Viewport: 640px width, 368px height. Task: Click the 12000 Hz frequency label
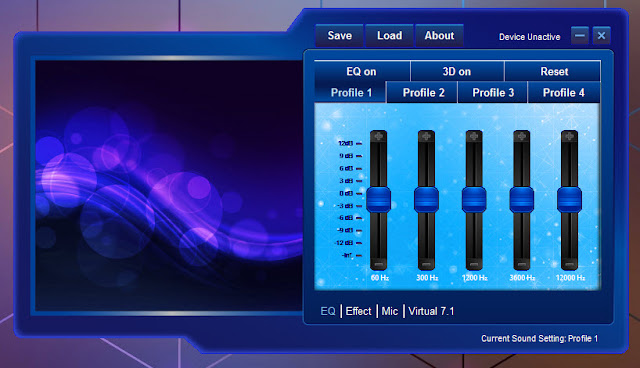pos(570,278)
